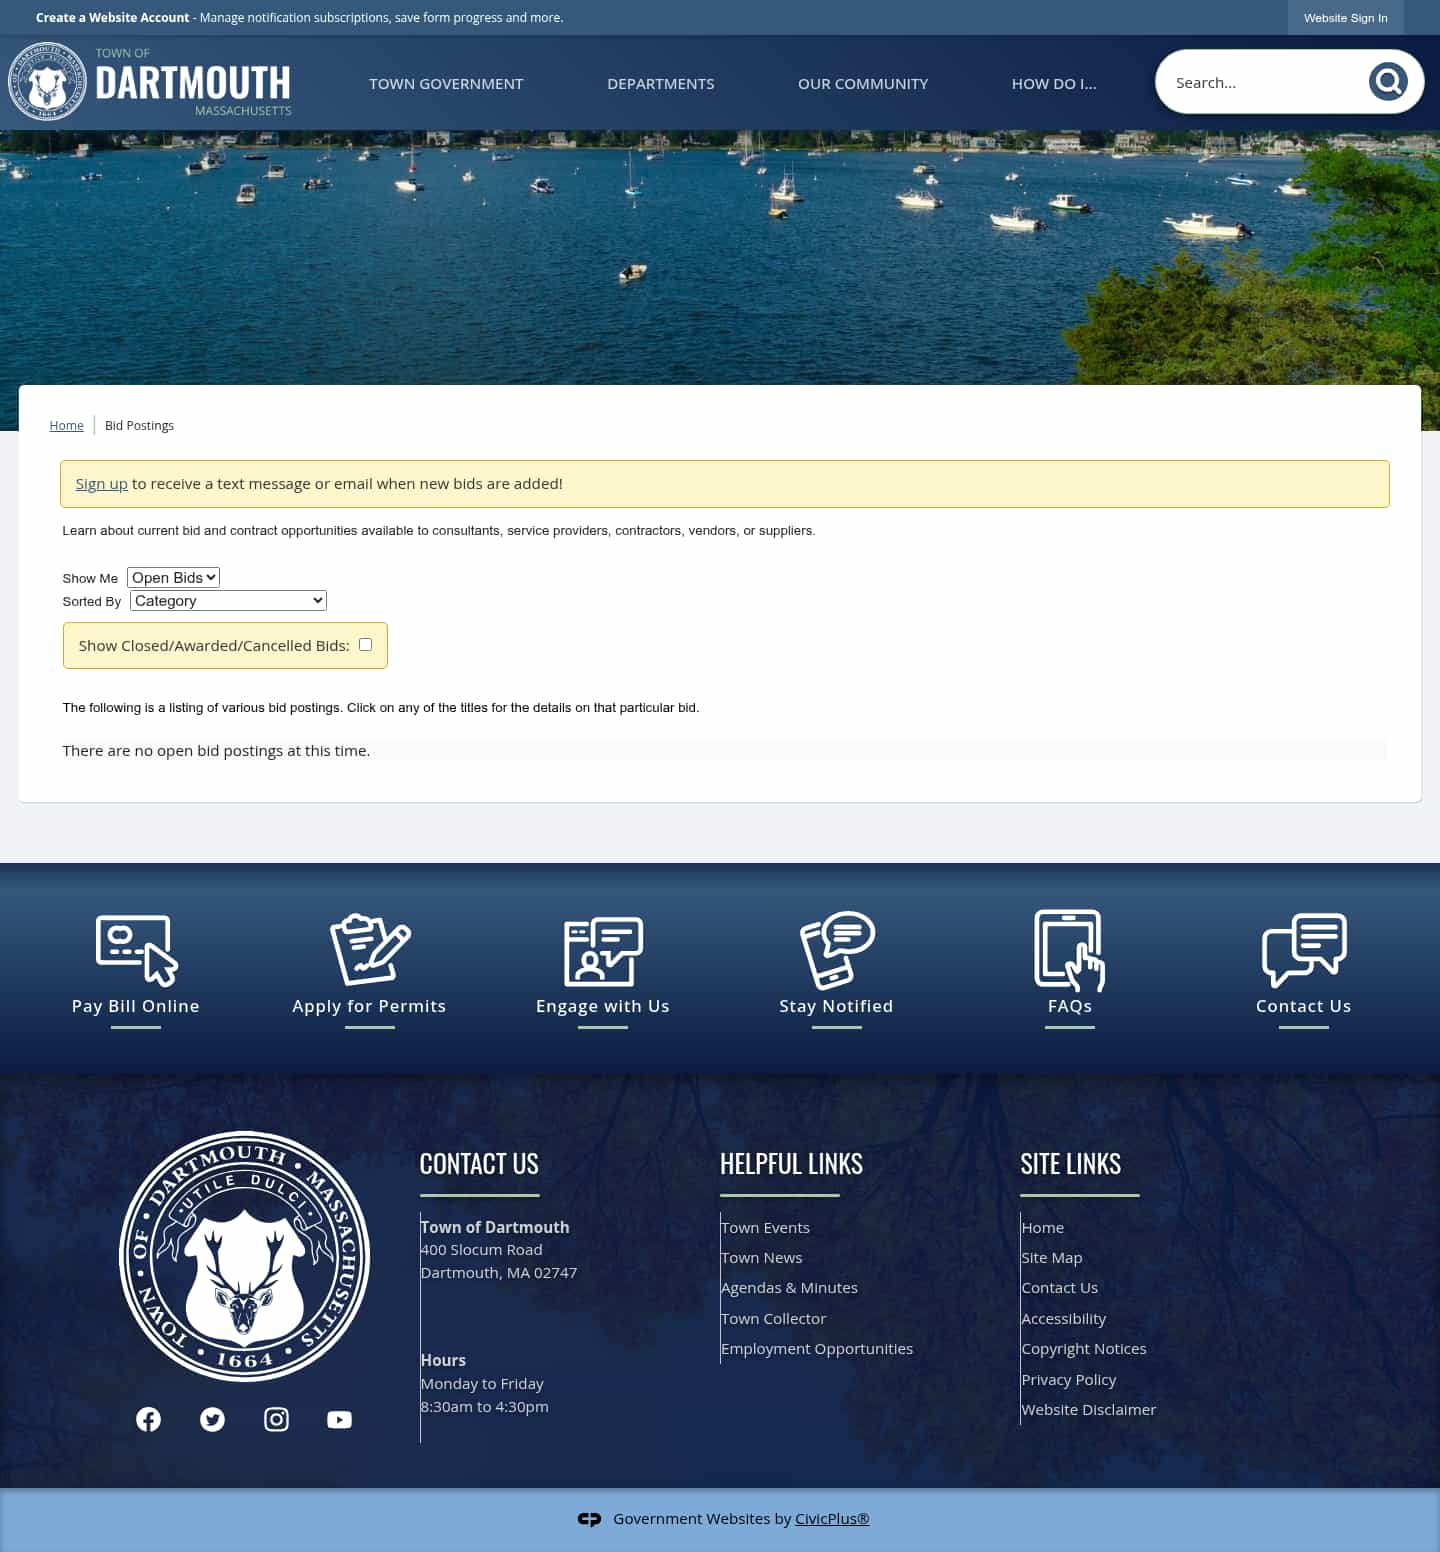Image resolution: width=1440 pixels, height=1552 pixels.
Task: Open the town's Facebook page
Action: coord(148,1419)
